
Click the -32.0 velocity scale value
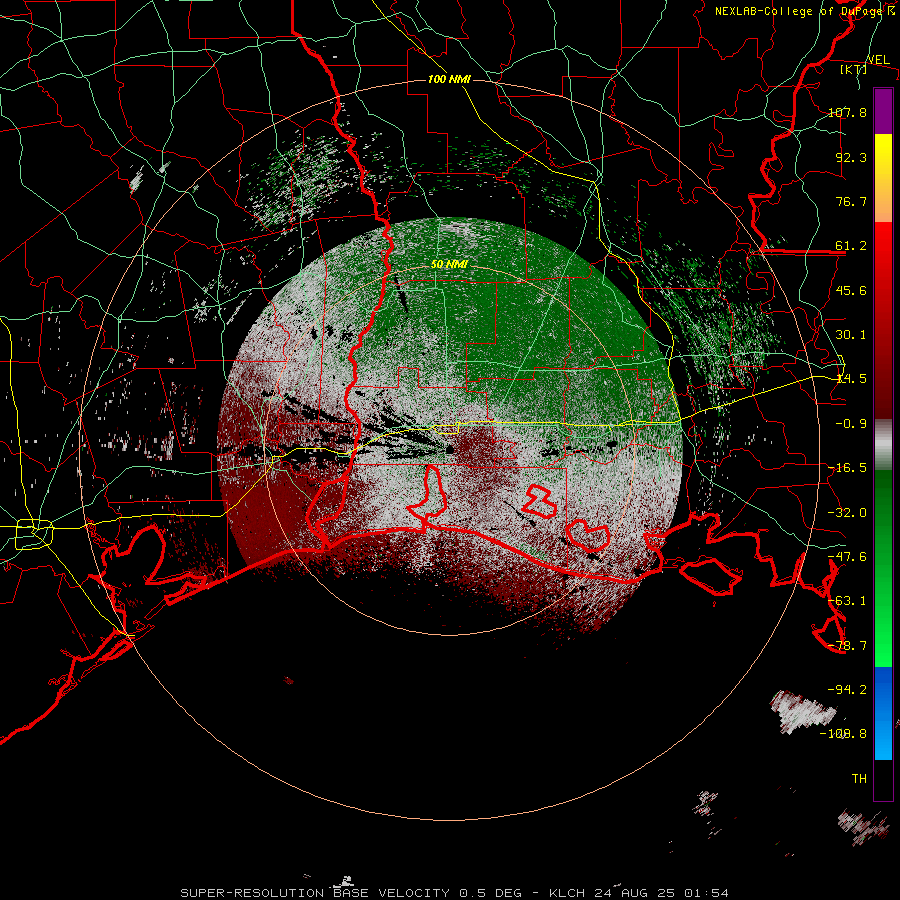[x=847, y=513]
